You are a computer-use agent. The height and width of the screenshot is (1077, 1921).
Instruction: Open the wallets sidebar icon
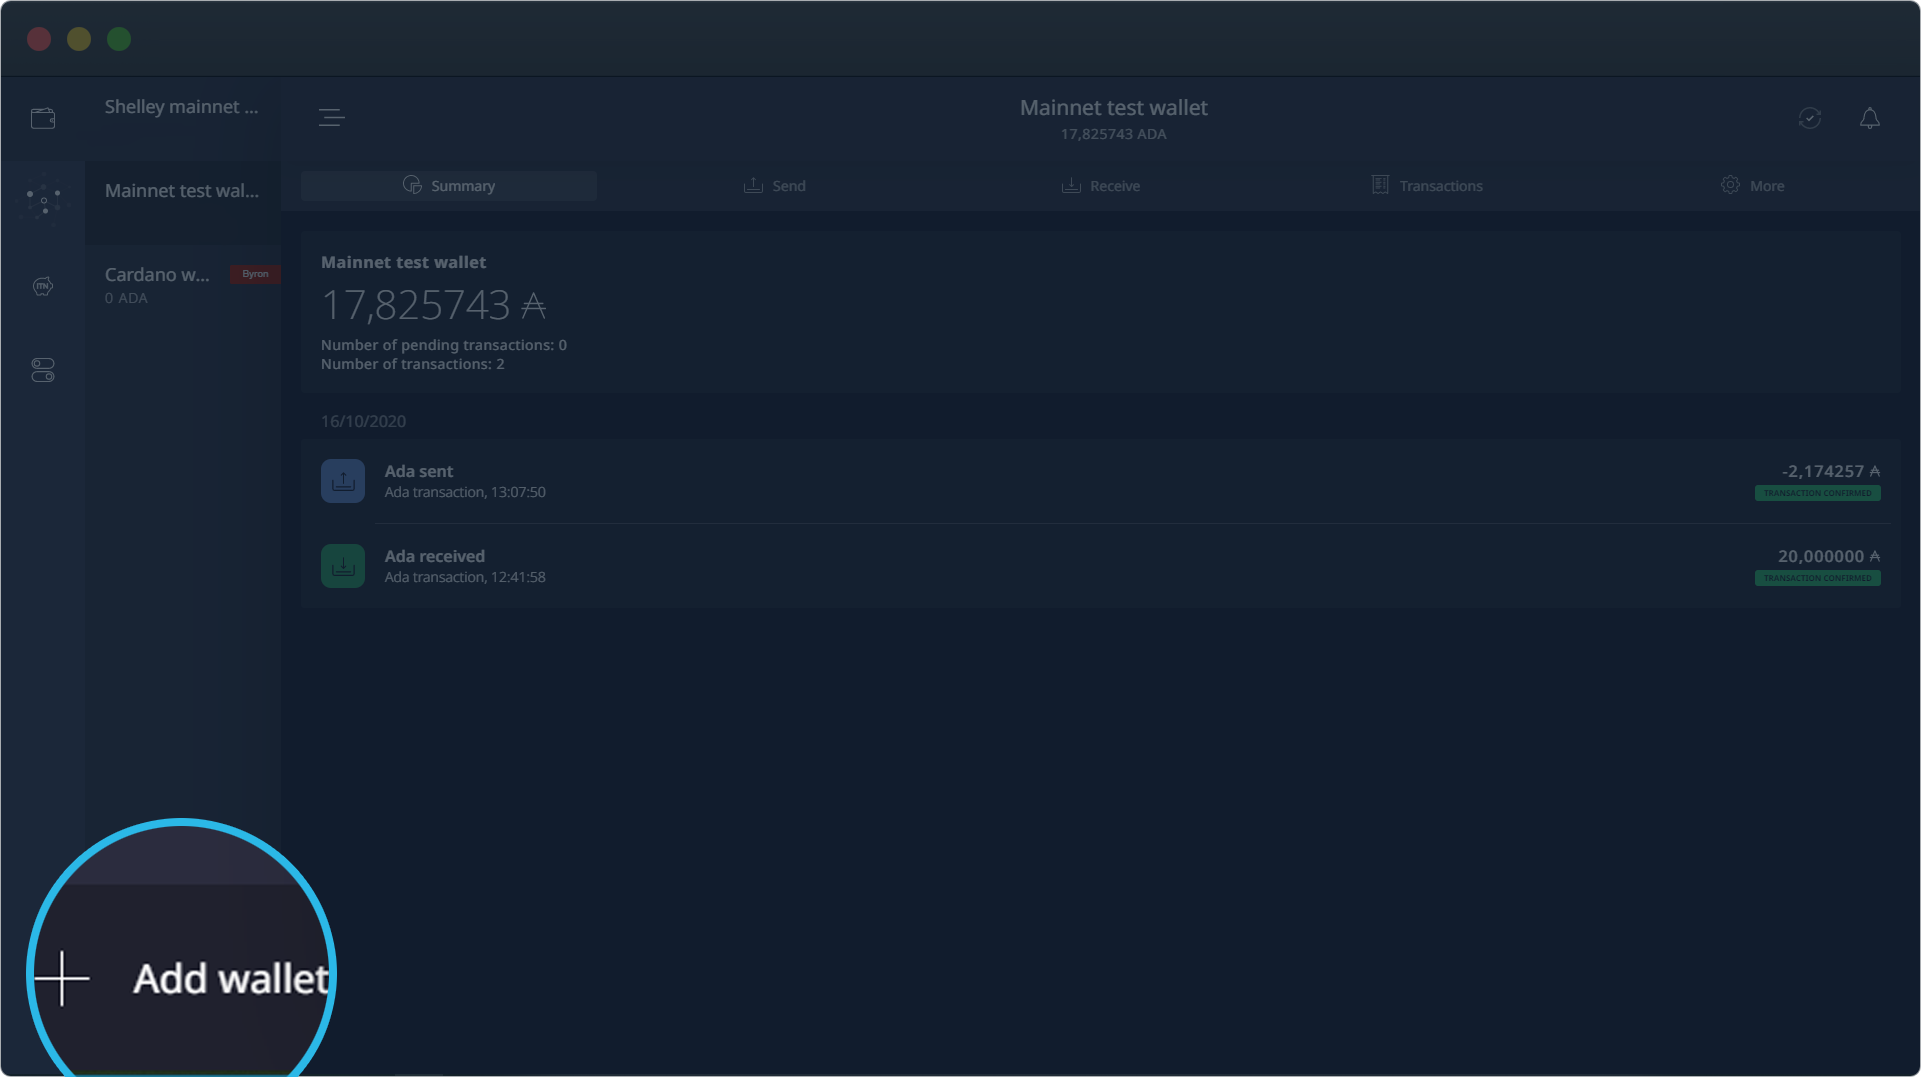tap(43, 118)
